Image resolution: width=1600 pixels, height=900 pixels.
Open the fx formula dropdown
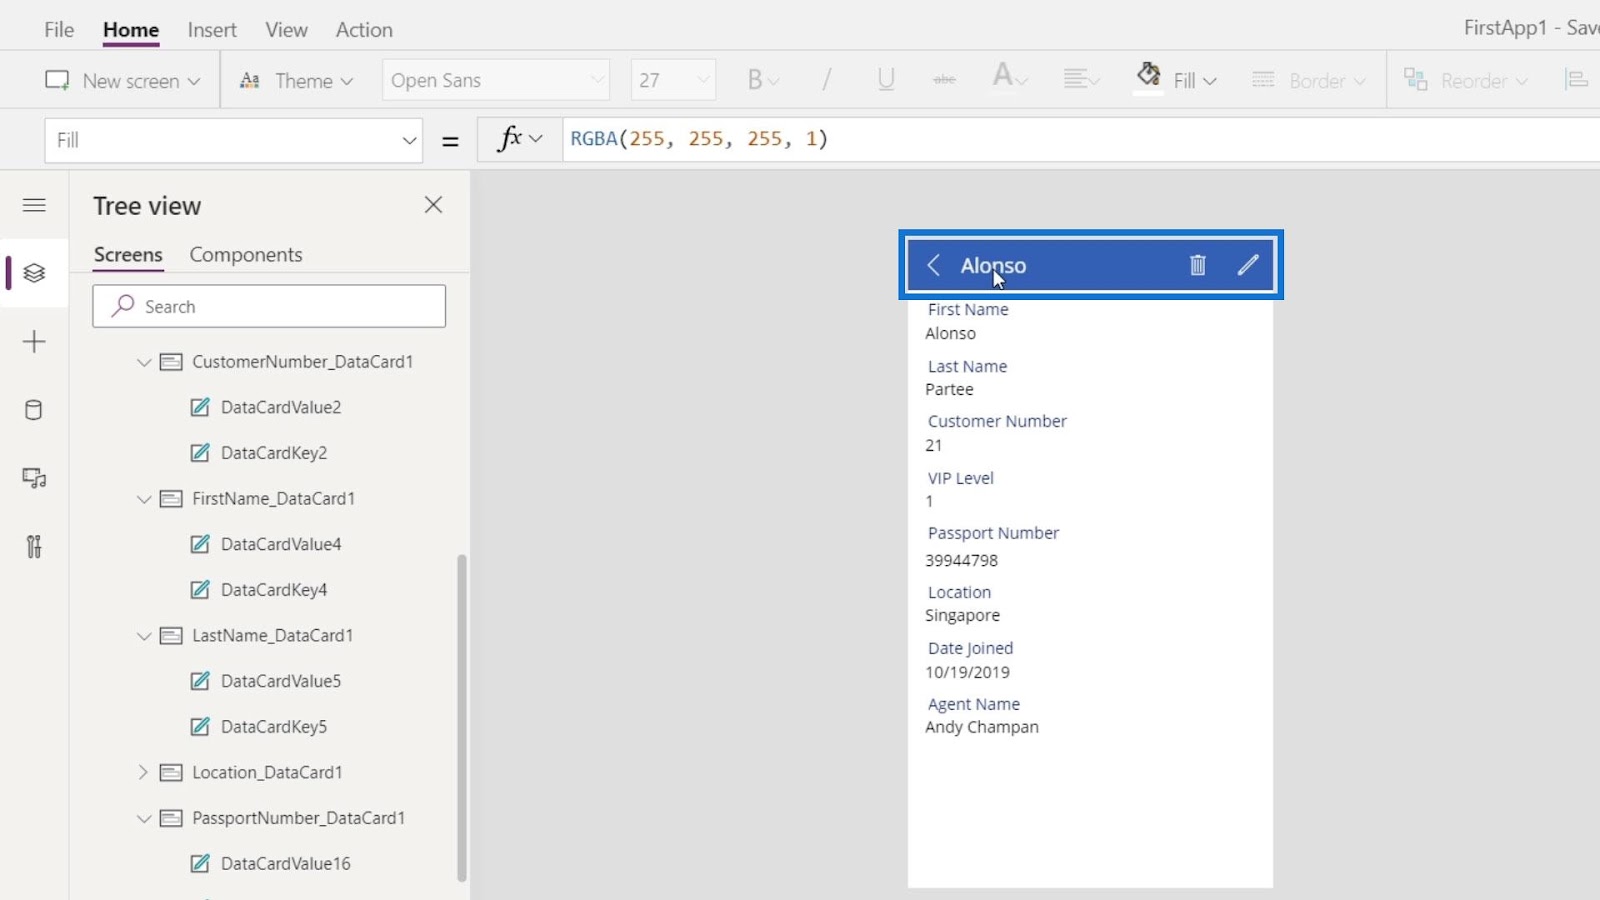(520, 139)
